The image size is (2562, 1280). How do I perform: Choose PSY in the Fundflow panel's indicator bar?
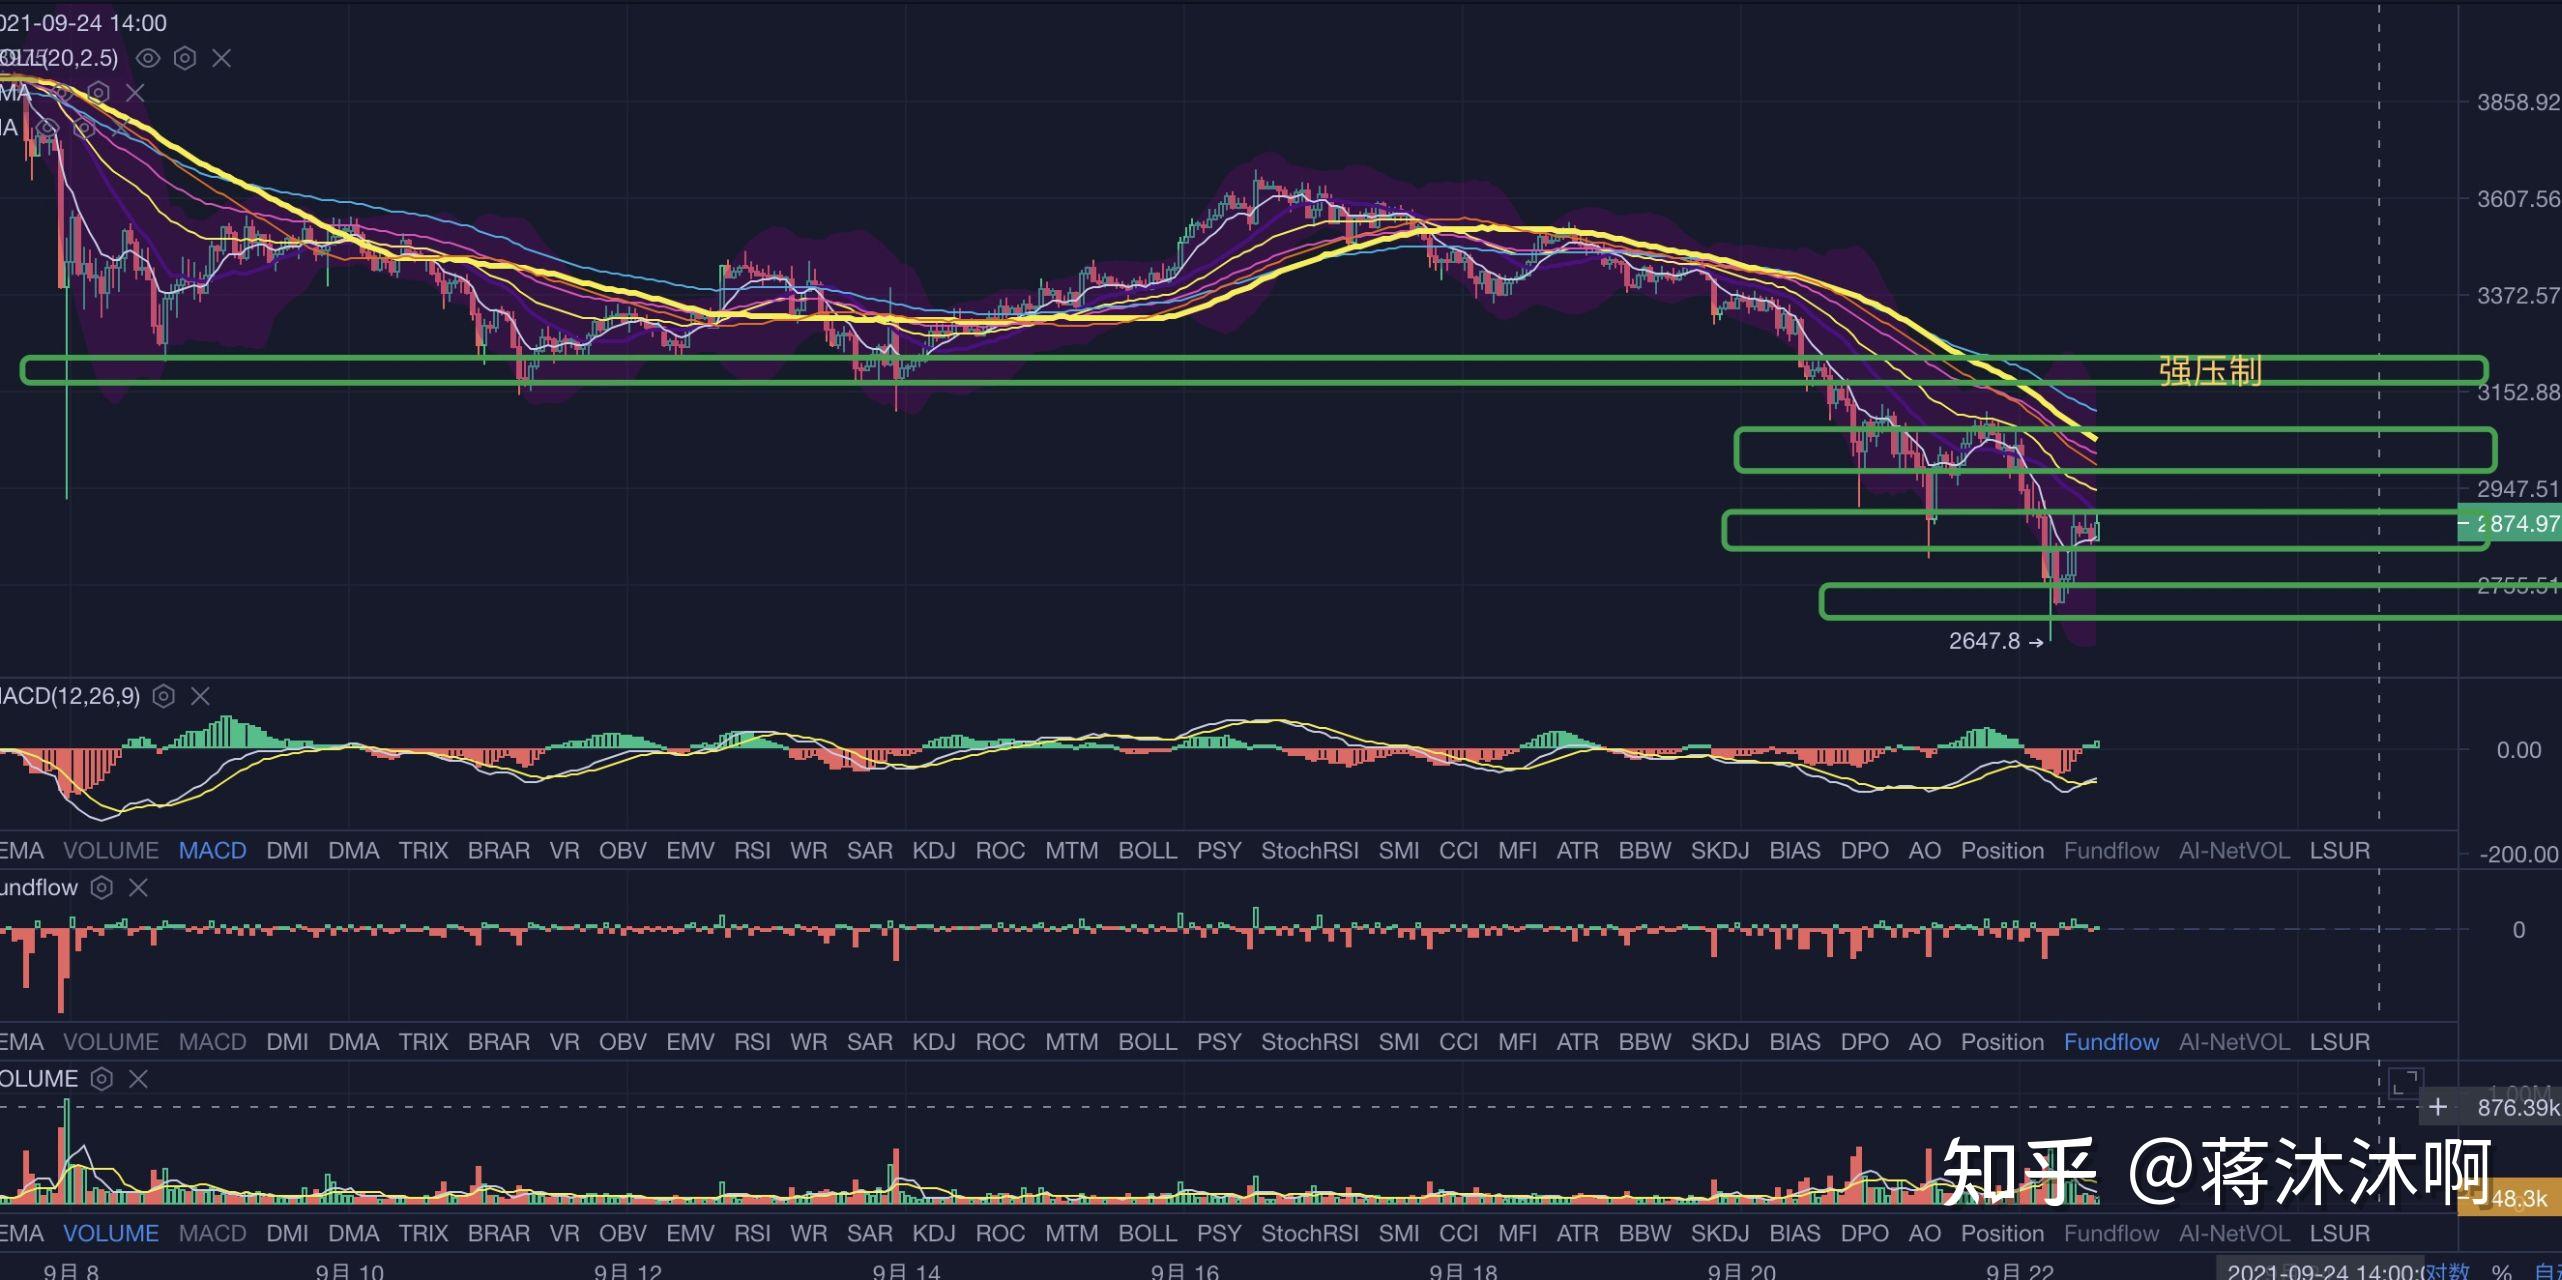1218,1042
